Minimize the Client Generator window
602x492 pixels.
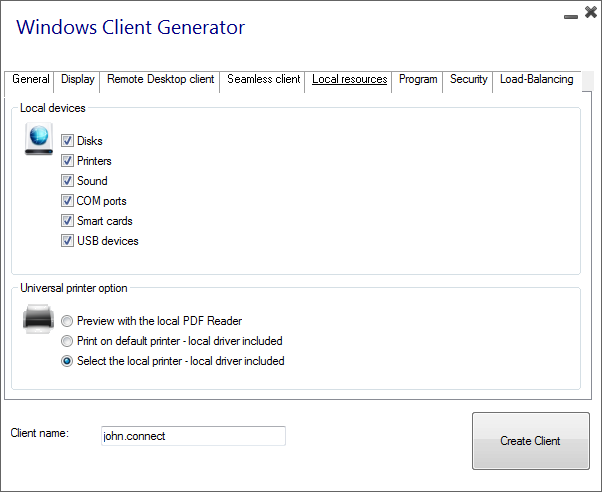[571, 17]
